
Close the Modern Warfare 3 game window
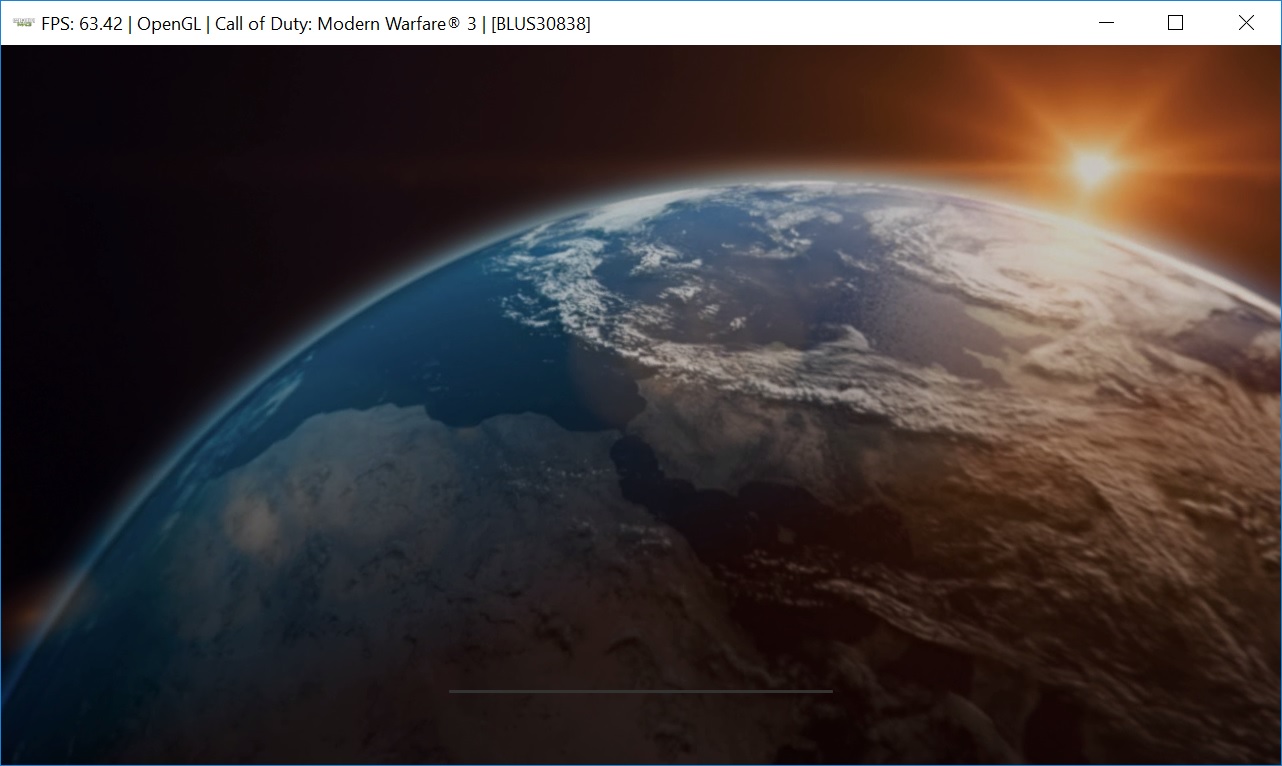click(x=1246, y=23)
